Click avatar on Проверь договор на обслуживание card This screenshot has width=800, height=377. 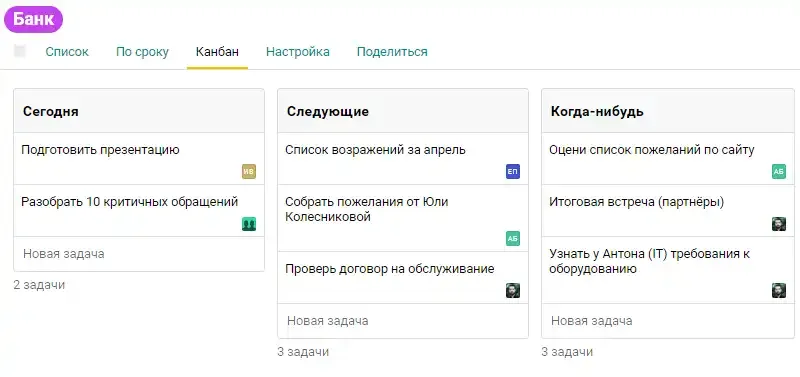tap(513, 291)
